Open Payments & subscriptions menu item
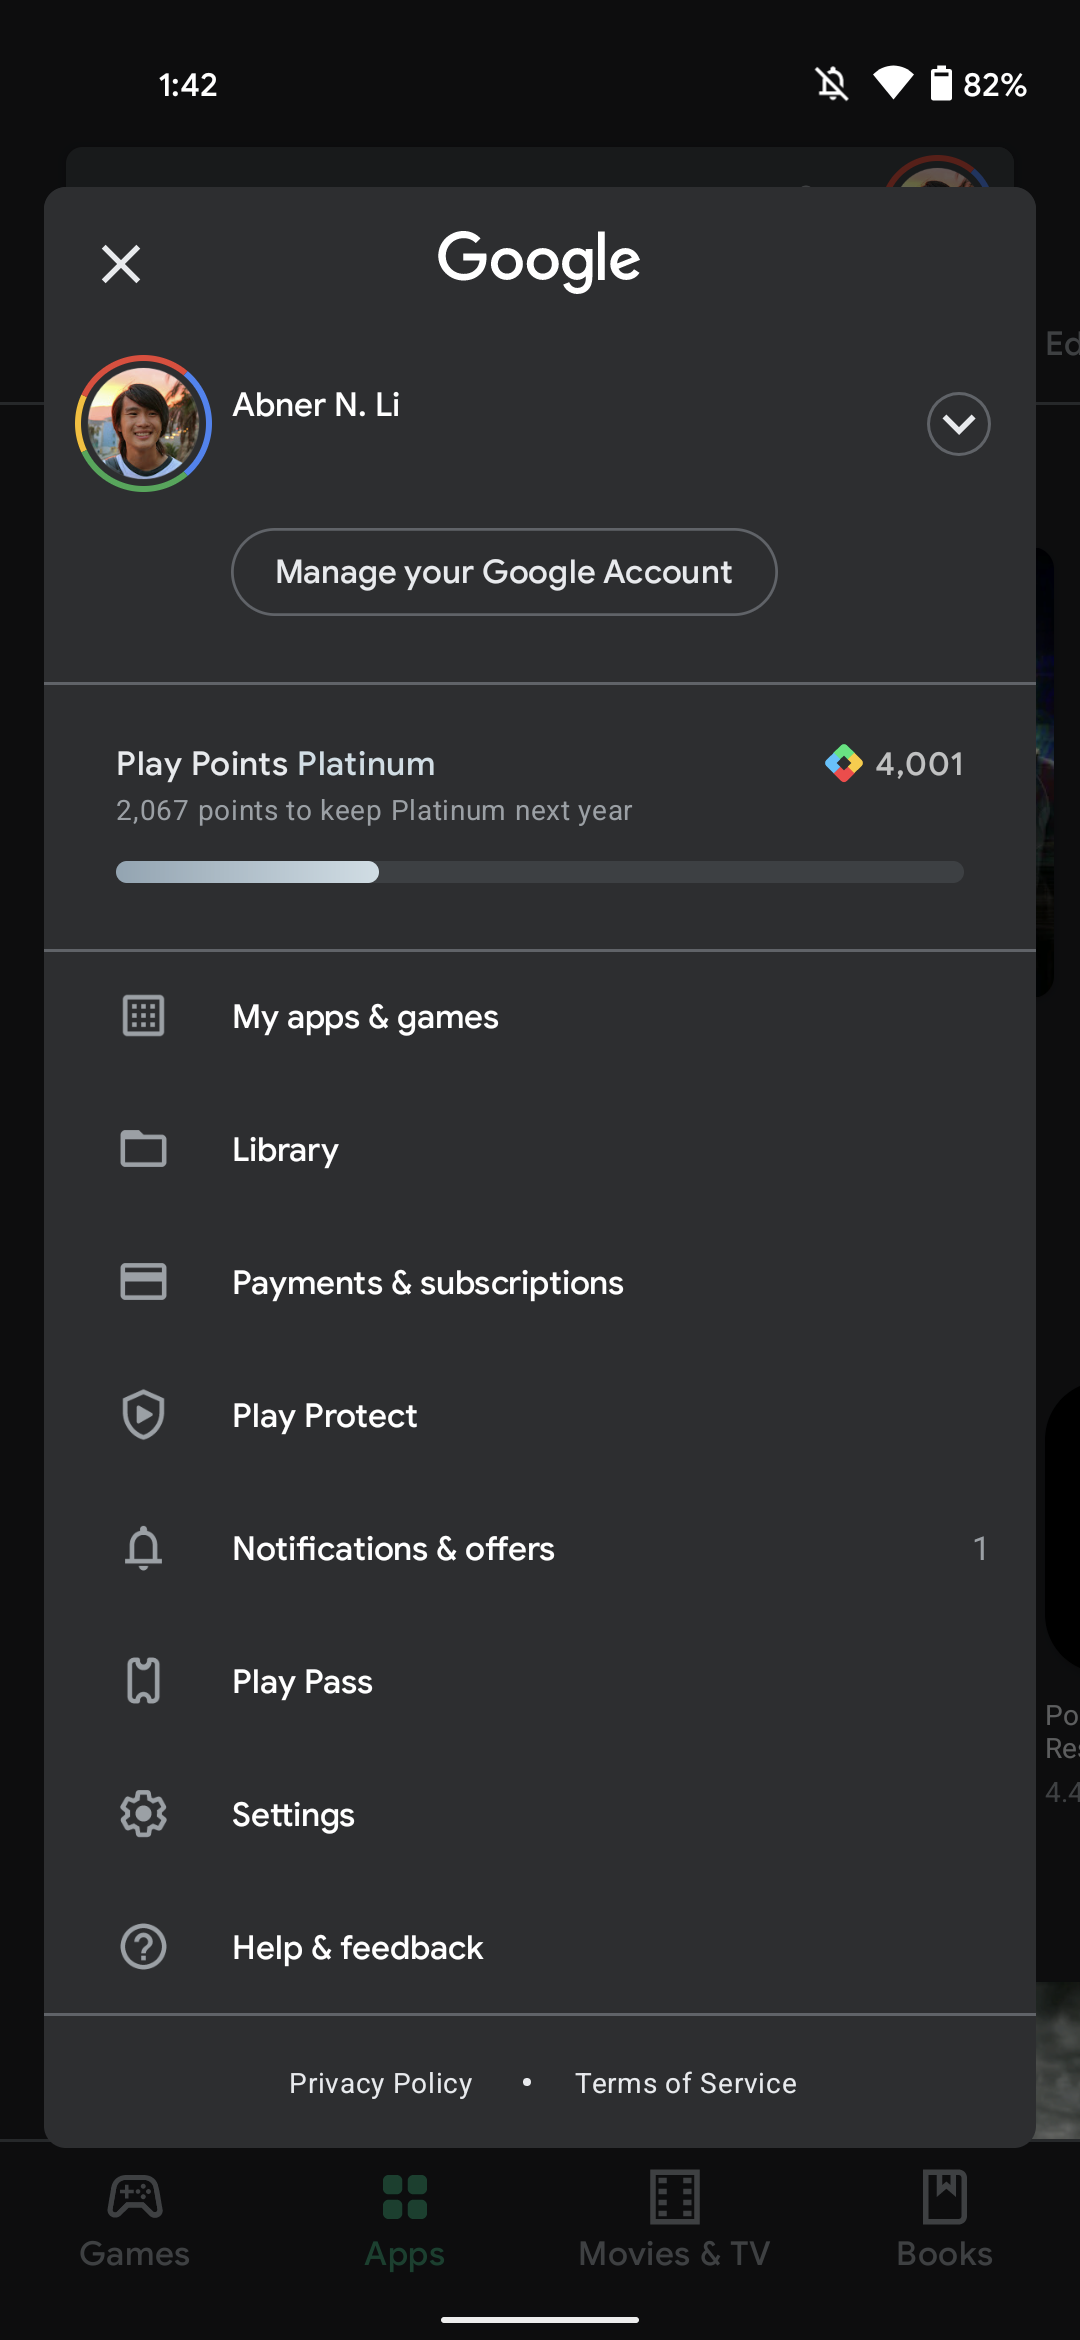 click(428, 1283)
